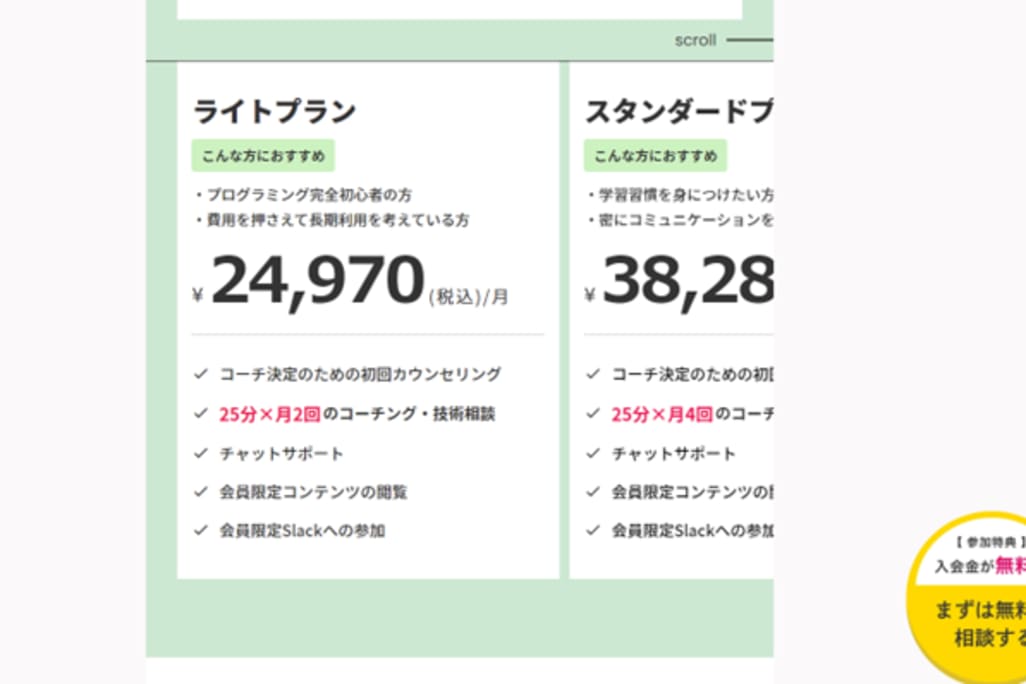The image size is (1026, 684).
Task: Click checkmark beside 会員限定コンテンツの閲覧 in ライトプラン
Action: coord(200,492)
